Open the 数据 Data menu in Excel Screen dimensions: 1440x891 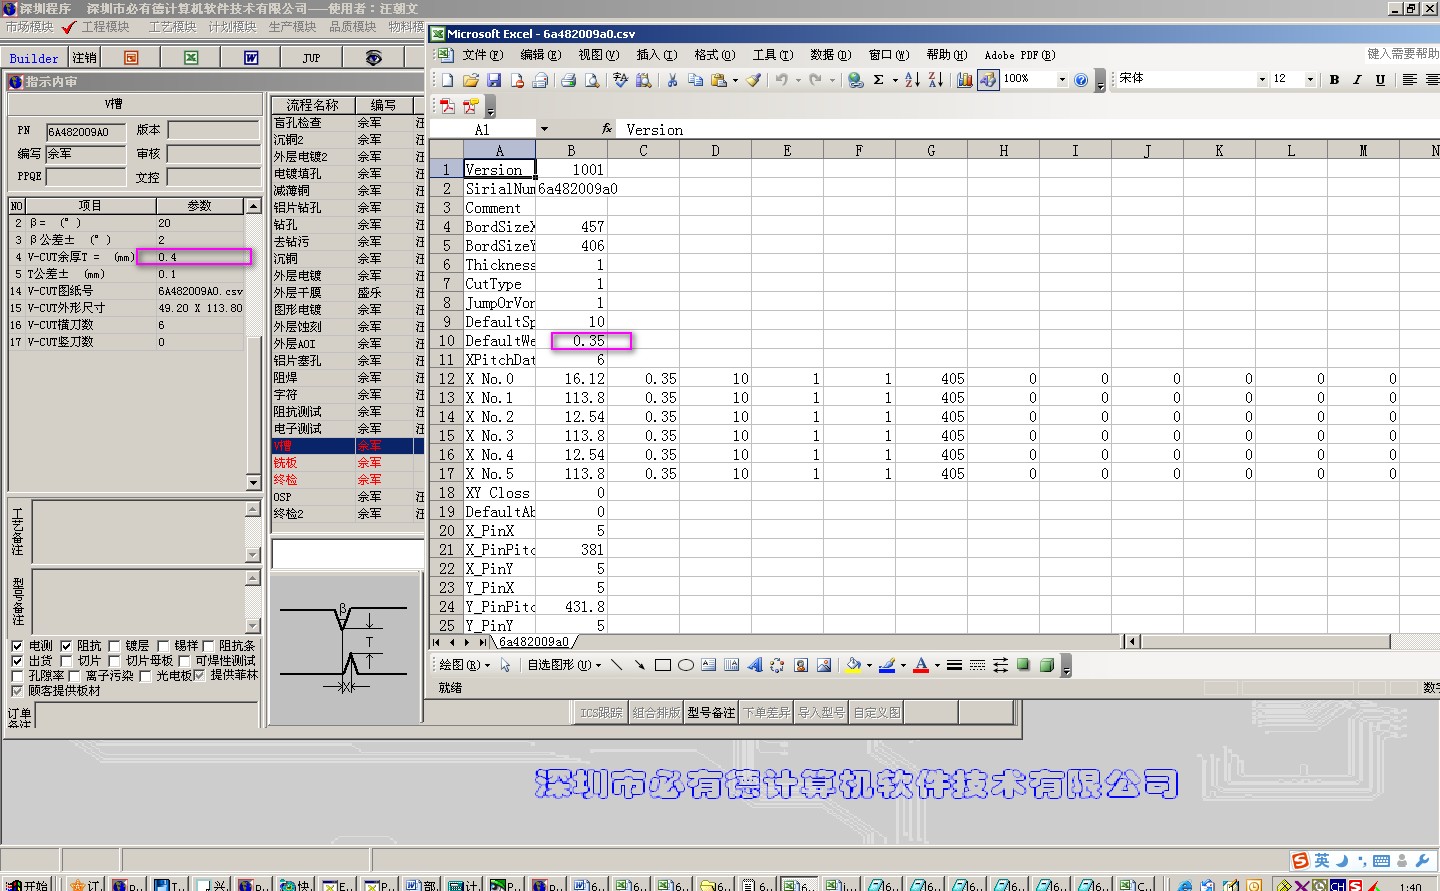830,55
